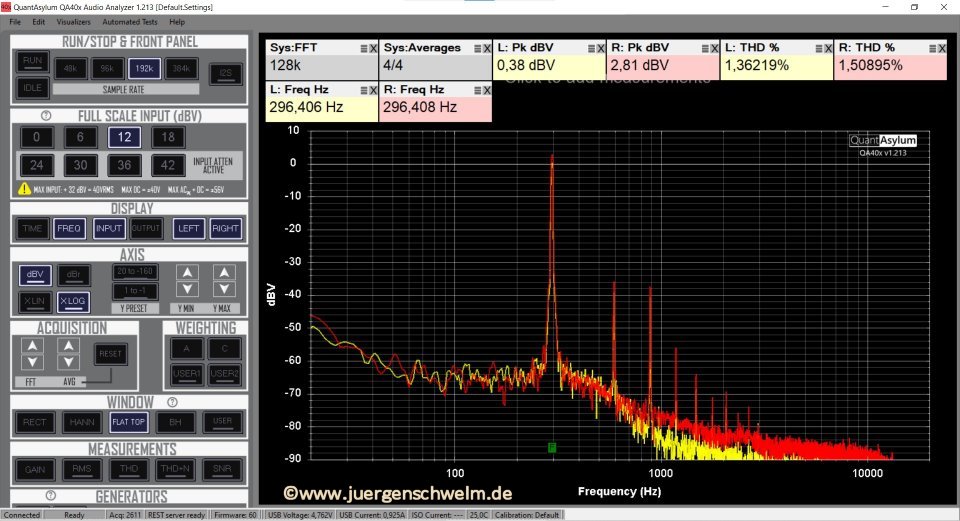Image resolution: width=960 pixels, height=521 pixels.
Task: Reset the acquisition averages
Action: (x=110, y=354)
